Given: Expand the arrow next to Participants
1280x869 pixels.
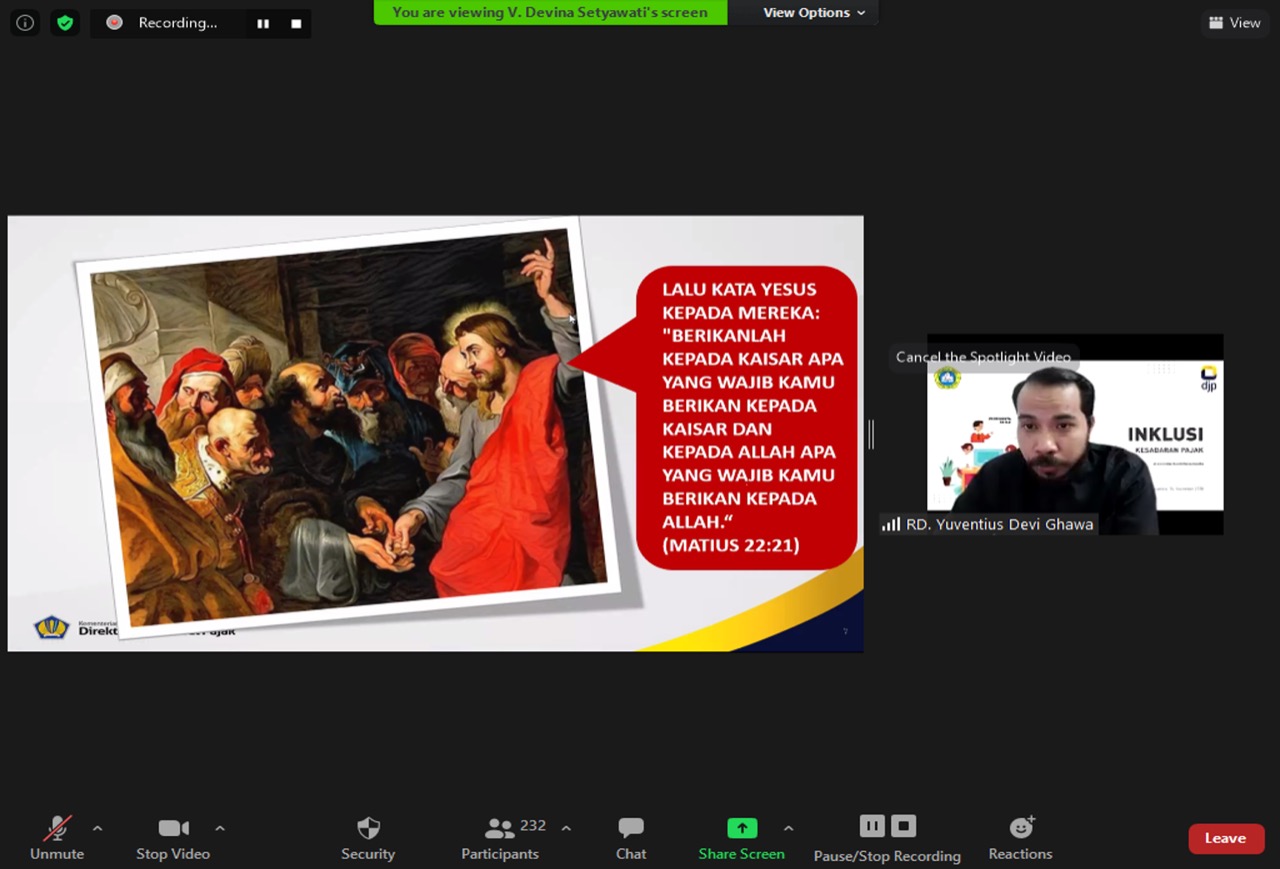Looking at the screenshot, I should [x=566, y=828].
